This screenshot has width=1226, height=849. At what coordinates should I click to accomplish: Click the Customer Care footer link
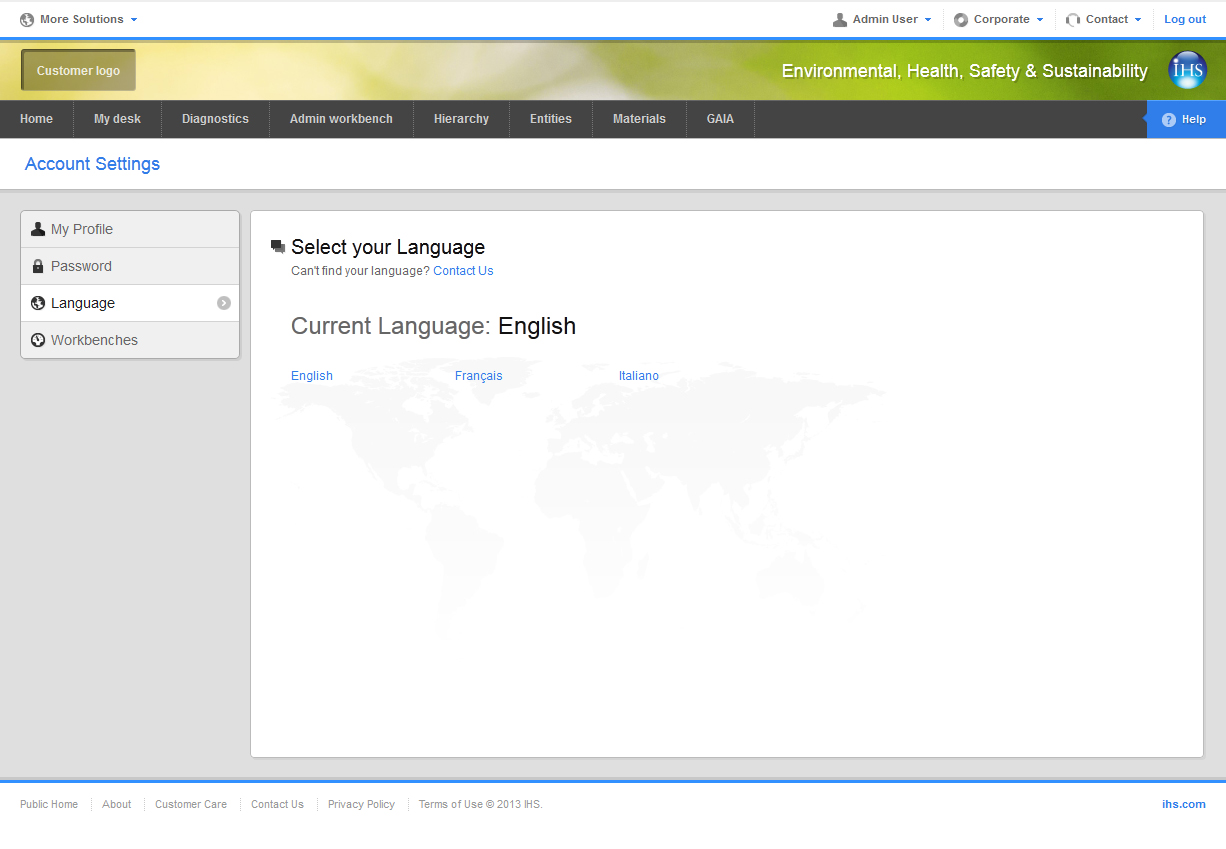coord(191,804)
